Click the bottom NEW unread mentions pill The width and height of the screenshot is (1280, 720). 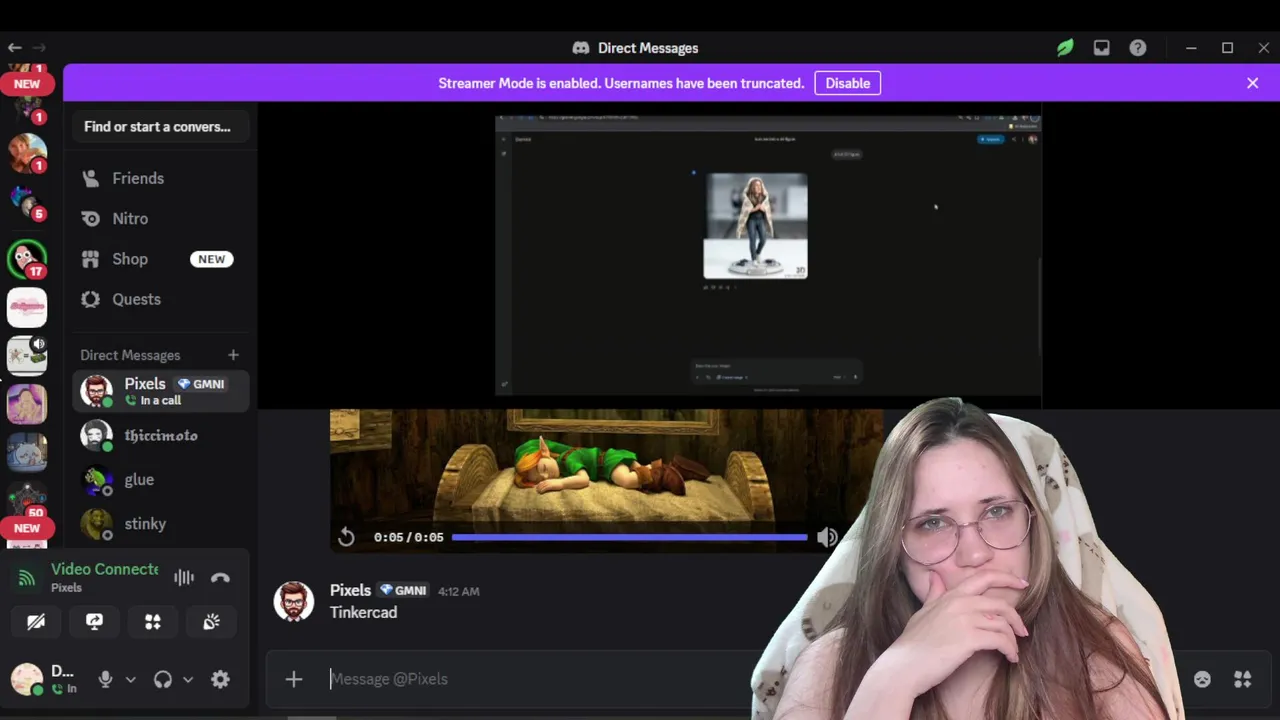tap(27, 528)
